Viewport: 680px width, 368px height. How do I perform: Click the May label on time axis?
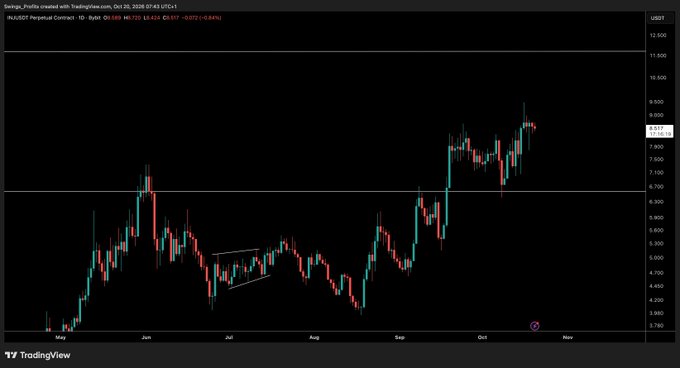61,337
